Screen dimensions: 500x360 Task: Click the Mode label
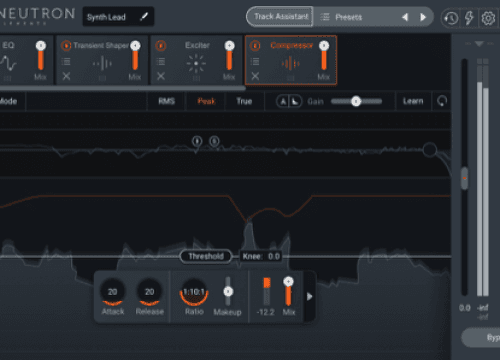click(8, 101)
